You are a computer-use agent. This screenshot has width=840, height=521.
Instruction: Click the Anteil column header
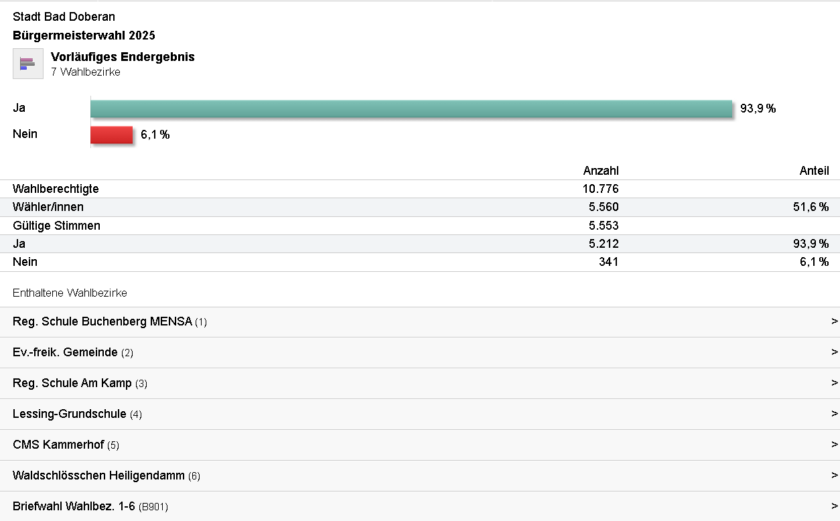pos(813,171)
